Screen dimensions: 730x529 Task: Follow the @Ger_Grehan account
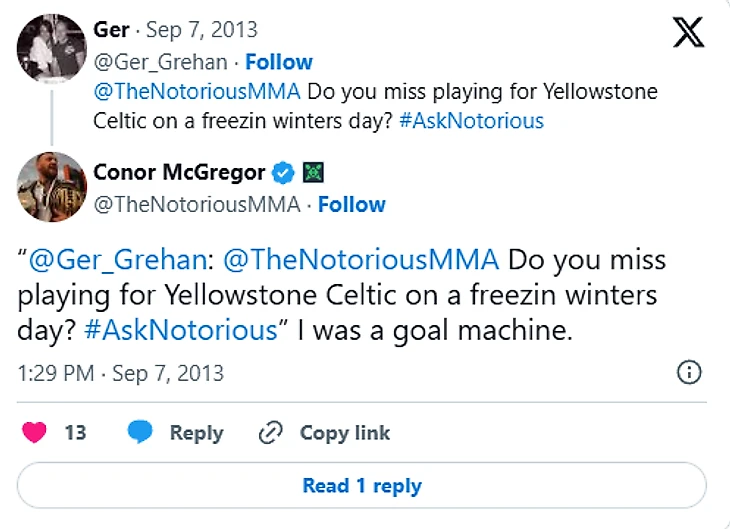(279, 62)
